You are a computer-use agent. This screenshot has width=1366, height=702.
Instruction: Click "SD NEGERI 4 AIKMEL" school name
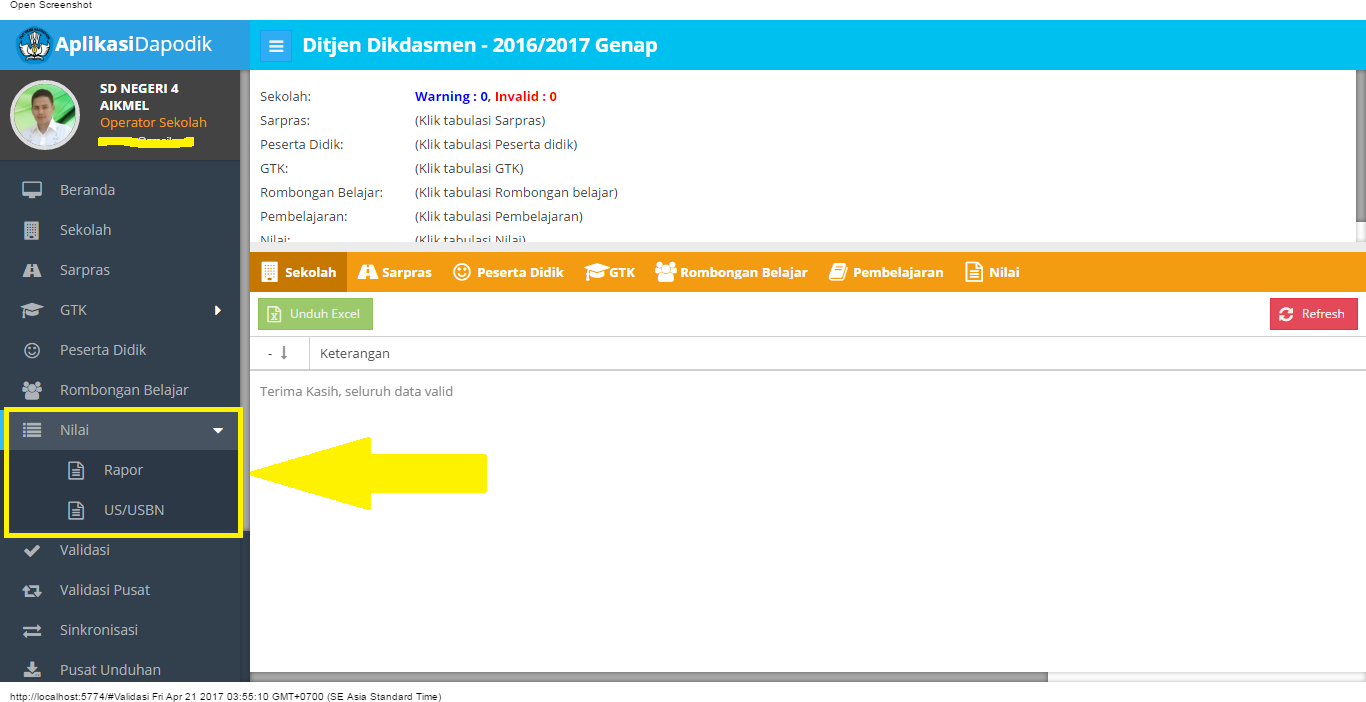click(139, 97)
